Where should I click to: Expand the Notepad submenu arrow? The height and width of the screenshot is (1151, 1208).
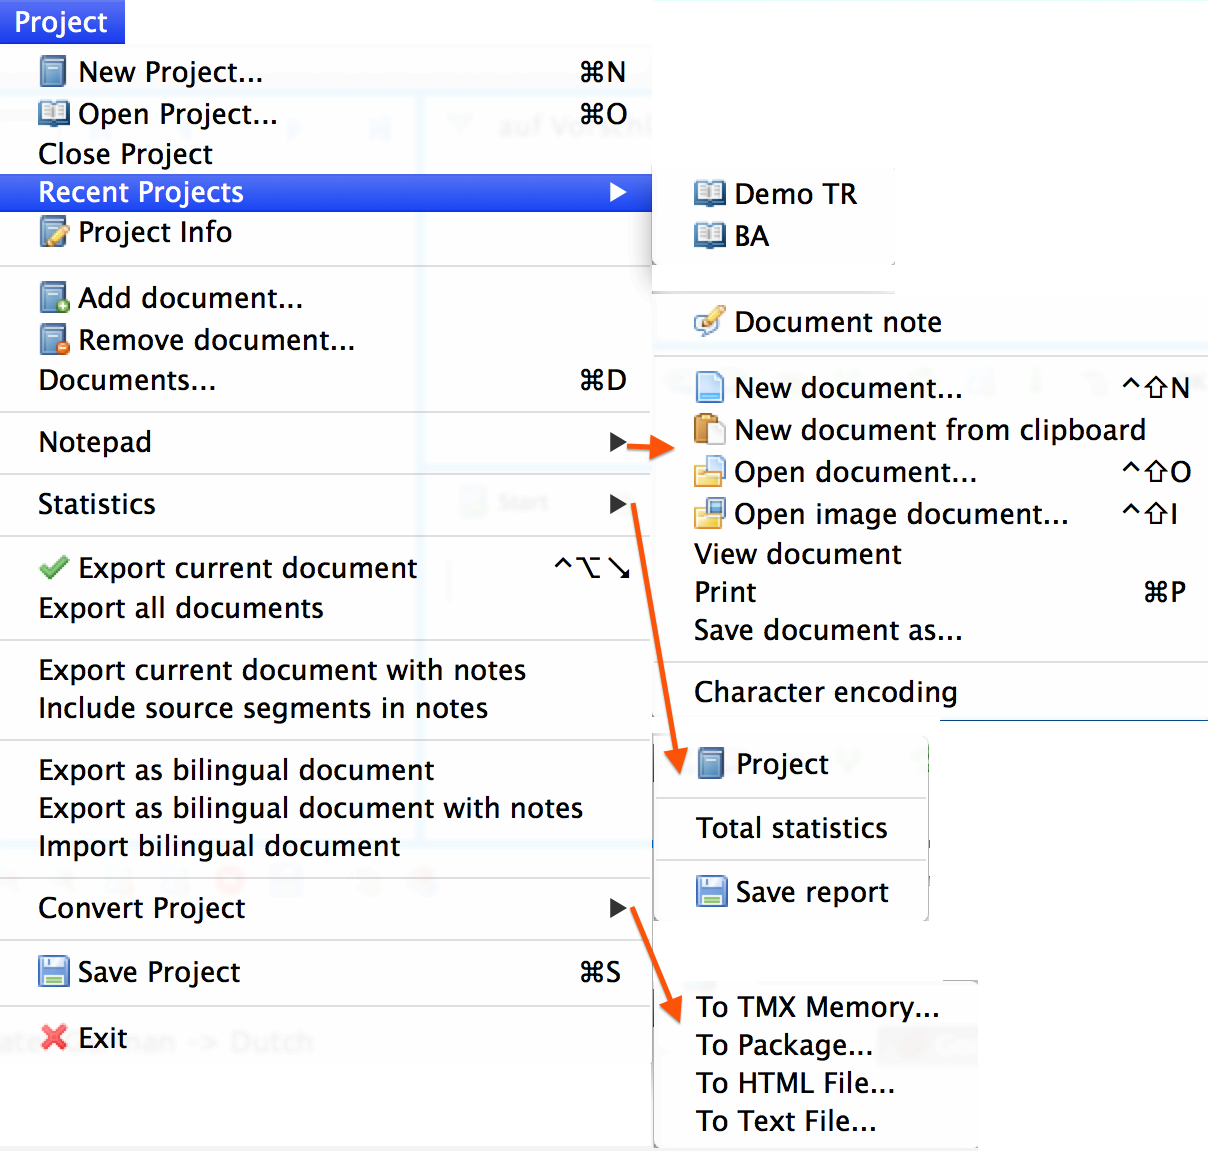618,442
